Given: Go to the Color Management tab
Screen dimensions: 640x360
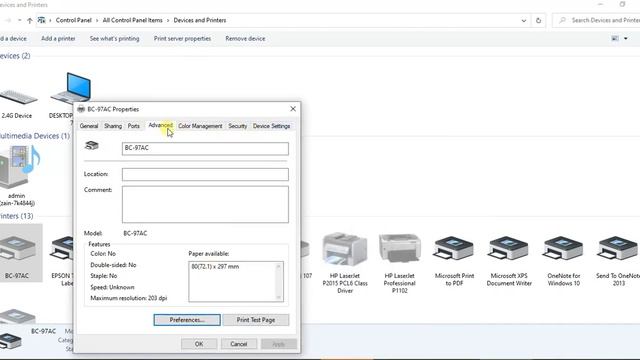Looking at the screenshot, I should click(x=200, y=126).
